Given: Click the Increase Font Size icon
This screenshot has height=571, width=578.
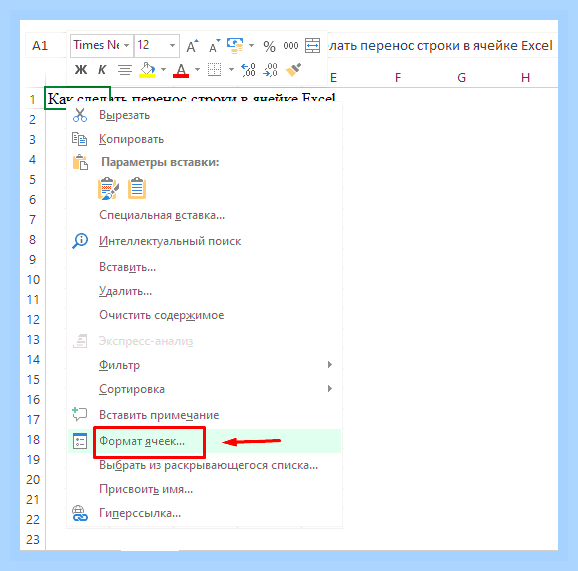Looking at the screenshot, I should (192, 46).
